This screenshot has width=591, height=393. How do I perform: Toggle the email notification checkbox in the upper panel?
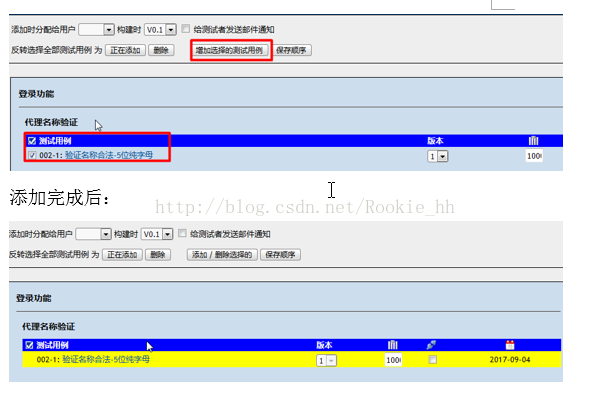(185, 29)
